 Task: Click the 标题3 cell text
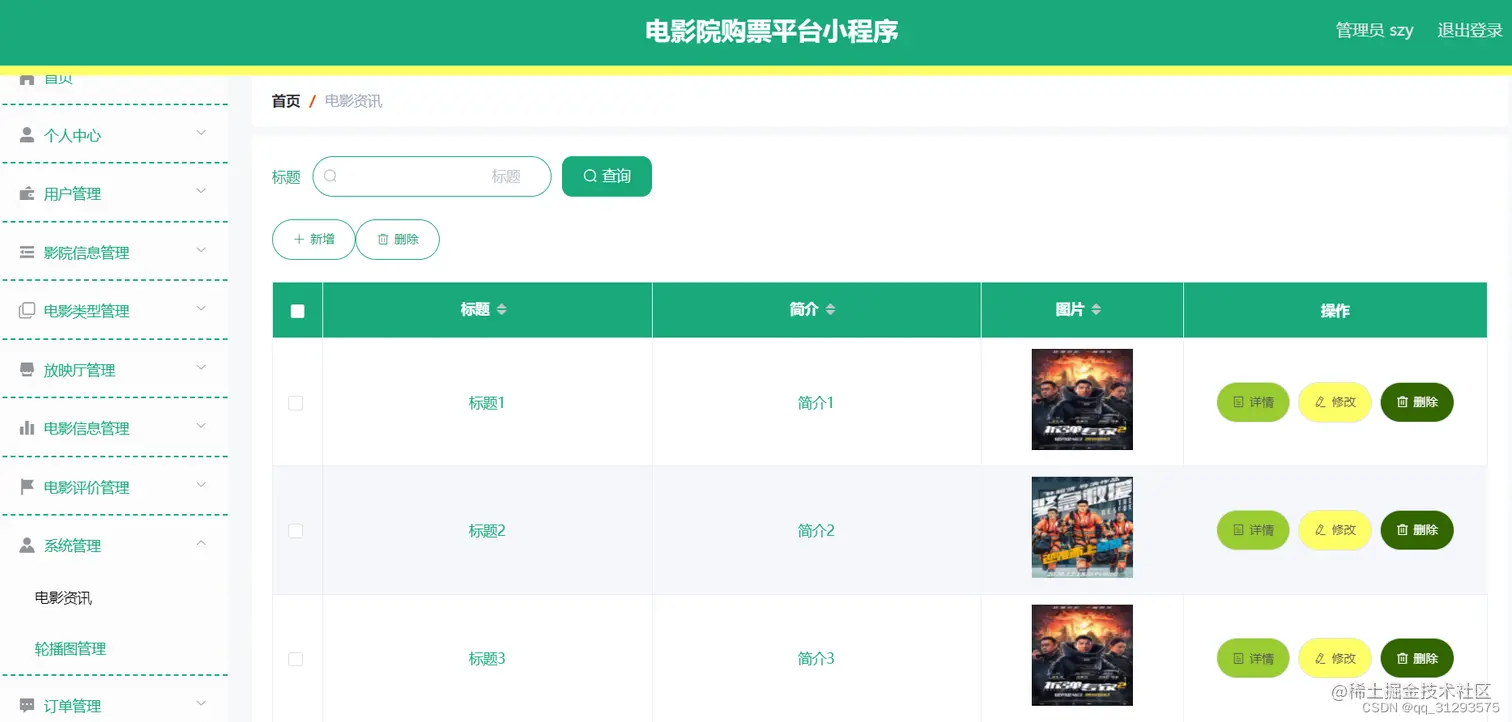click(x=487, y=659)
